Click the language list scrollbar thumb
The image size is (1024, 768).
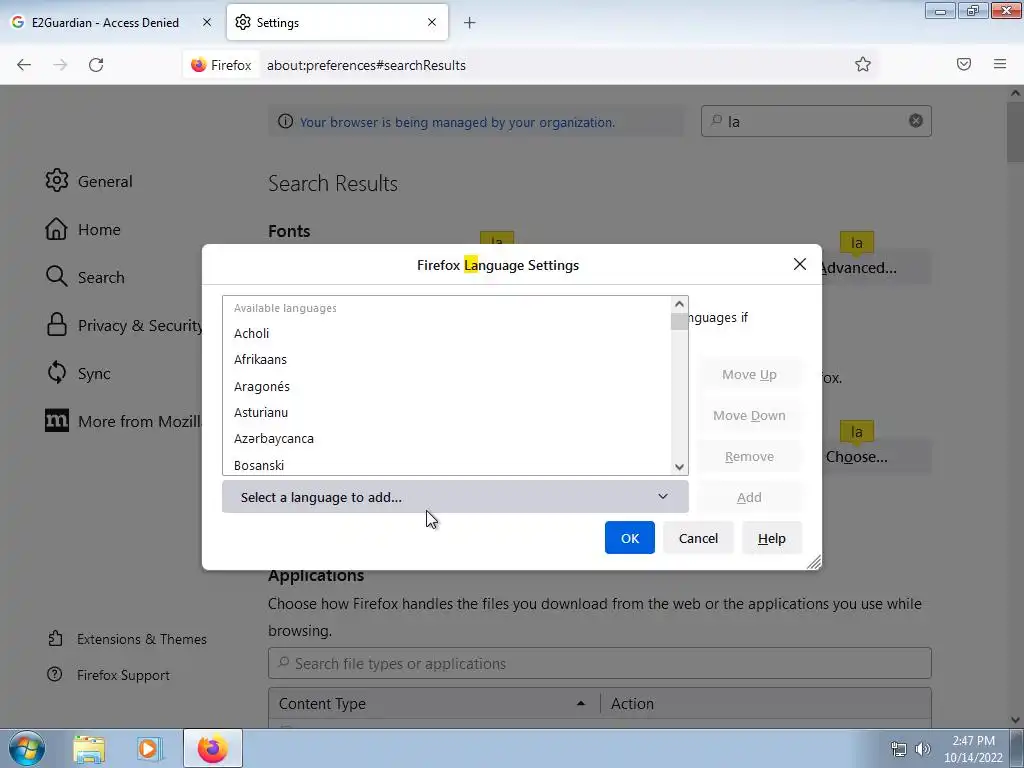(679, 321)
